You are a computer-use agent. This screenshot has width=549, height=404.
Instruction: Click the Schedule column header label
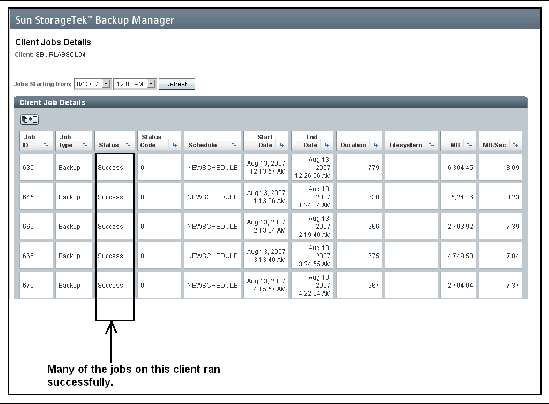tap(203, 145)
